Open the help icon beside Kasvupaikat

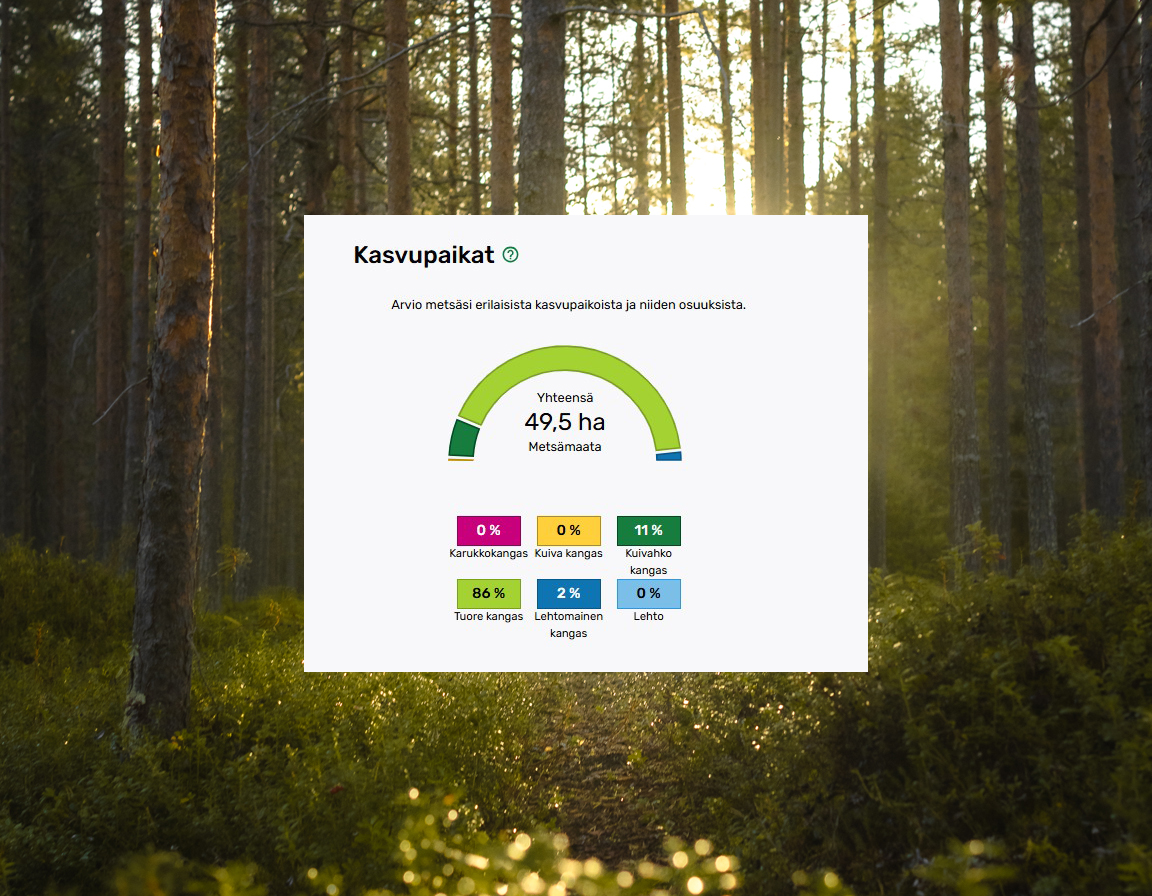(511, 255)
